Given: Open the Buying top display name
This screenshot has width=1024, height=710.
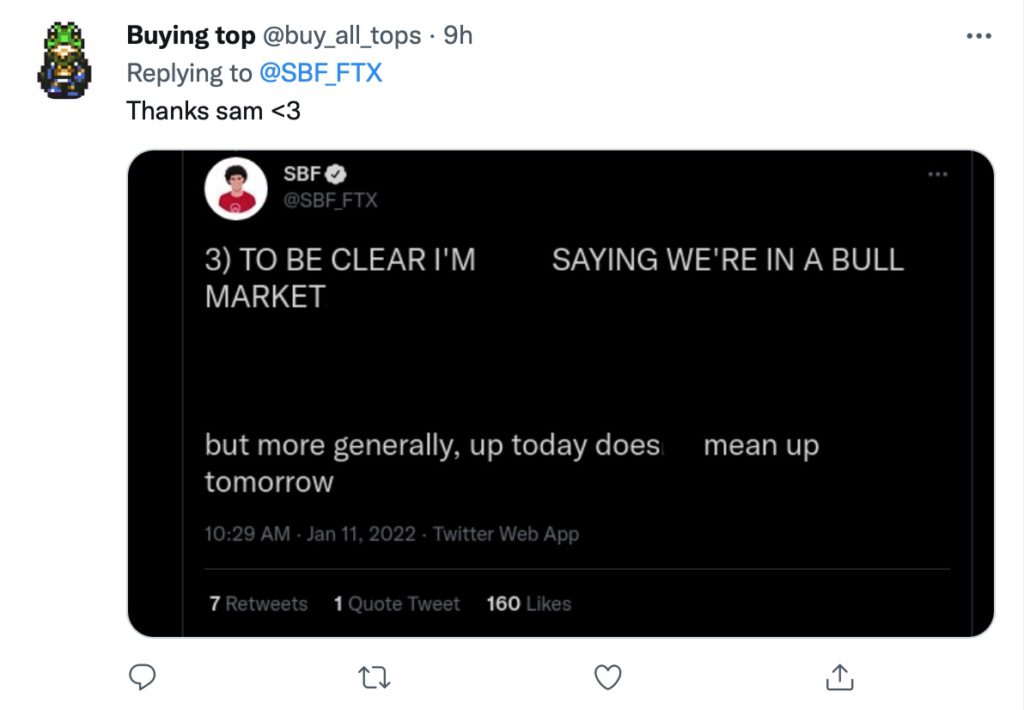Looking at the screenshot, I should coord(191,35).
